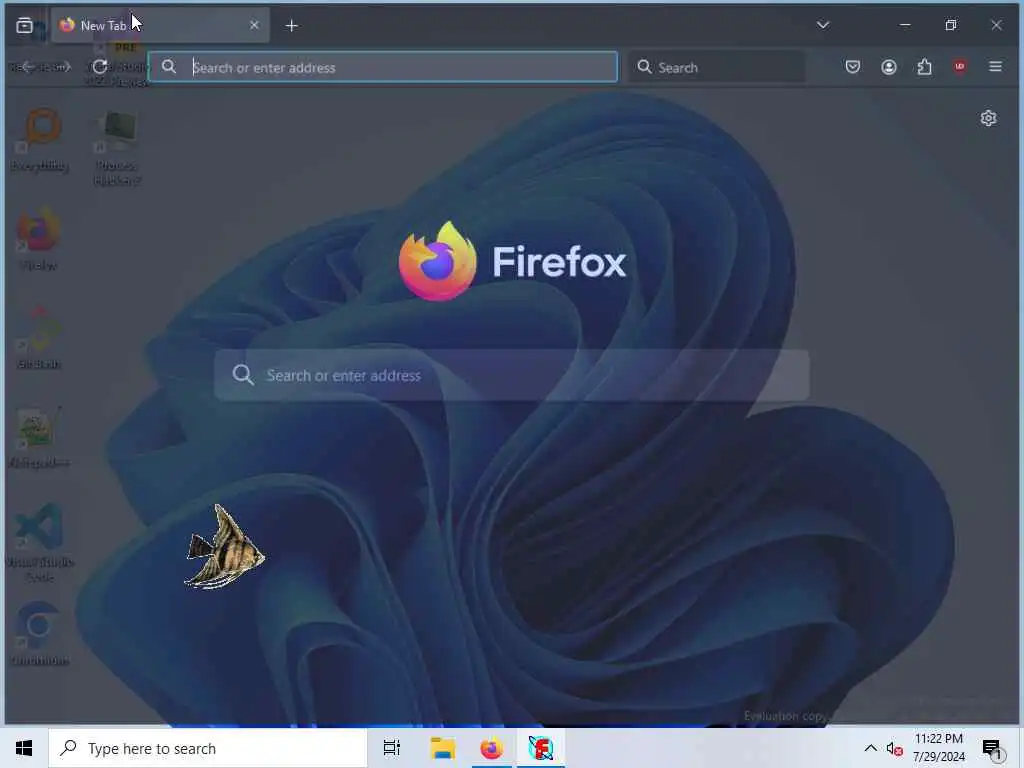1024x768 pixels.
Task: Minimize the Firefox window
Action: (x=904, y=25)
